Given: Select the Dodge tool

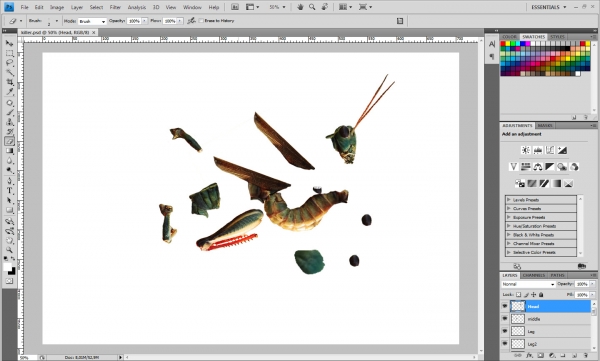Looking at the screenshot, I should click(x=9, y=170).
